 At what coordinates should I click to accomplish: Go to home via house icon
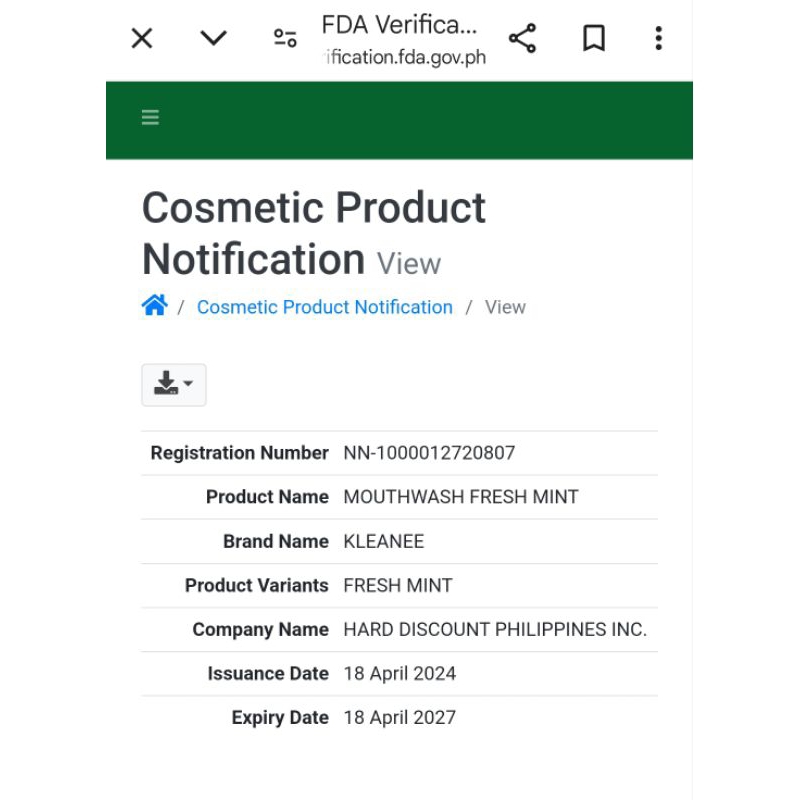(x=155, y=306)
